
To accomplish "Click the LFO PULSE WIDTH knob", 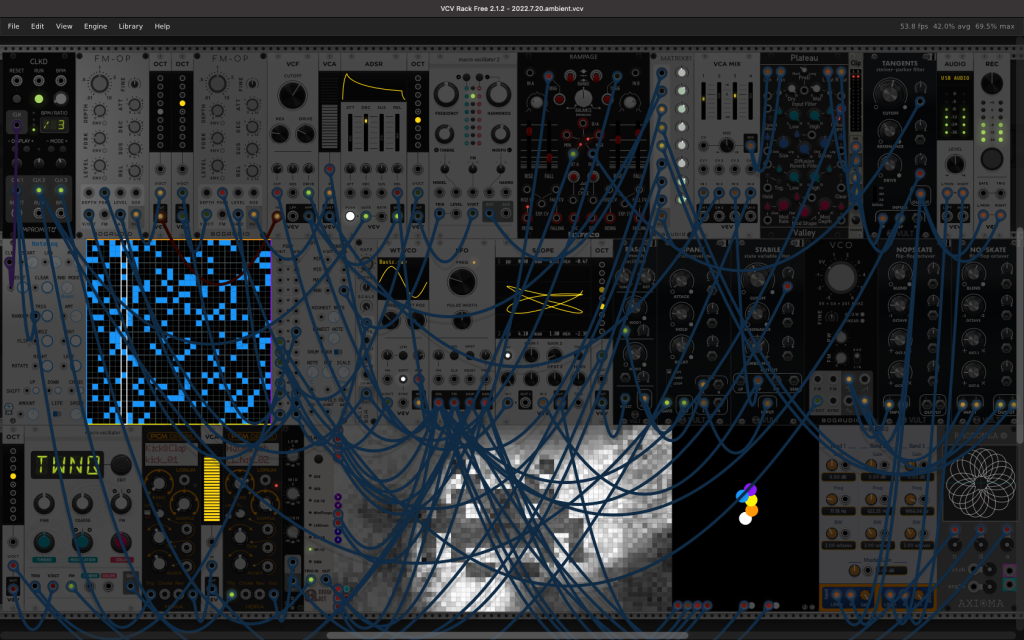I will pos(462,320).
